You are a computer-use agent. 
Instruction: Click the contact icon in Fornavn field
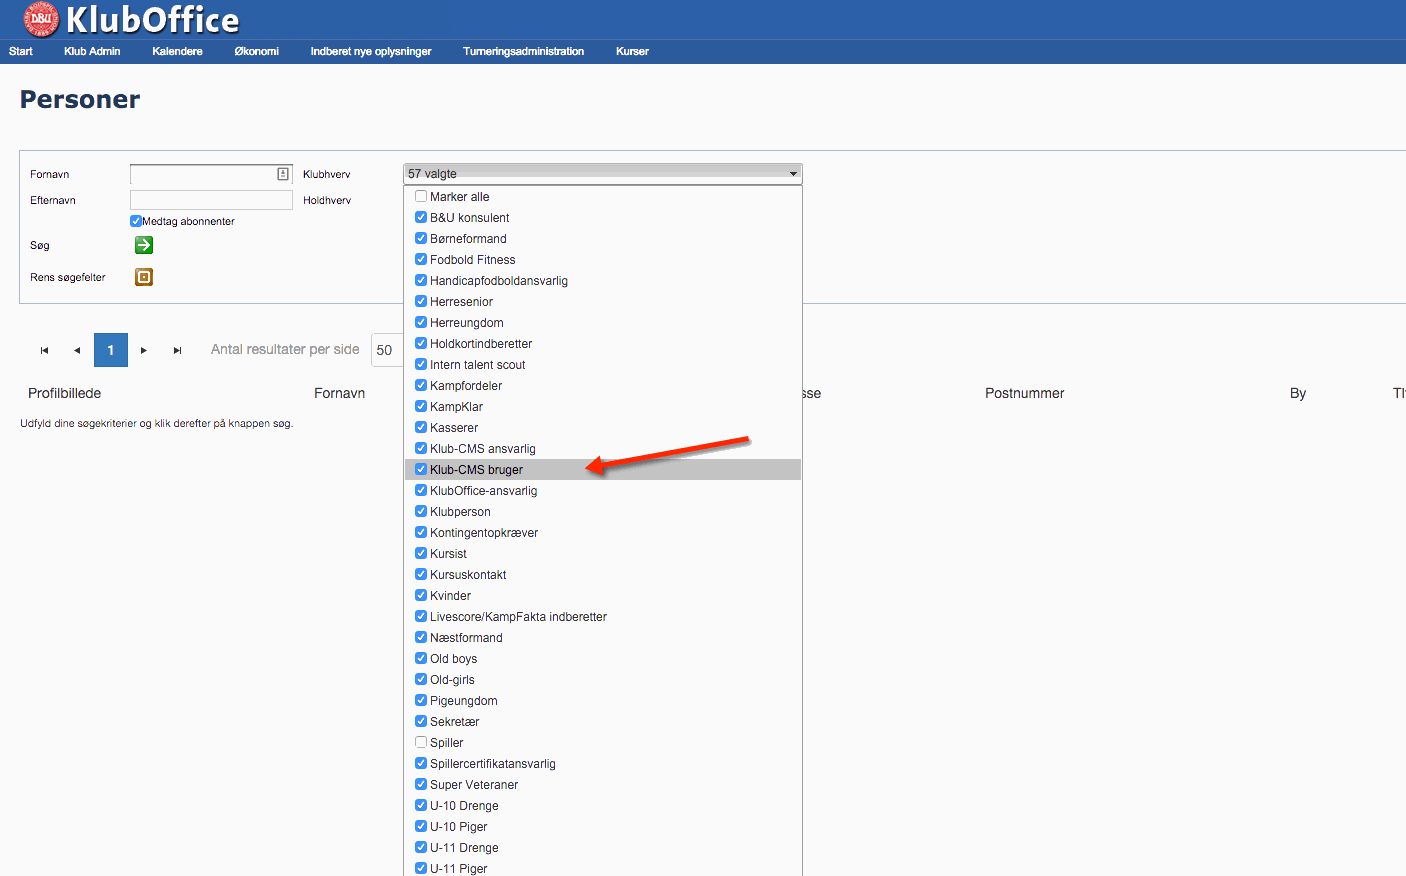(x=283, y=174)
